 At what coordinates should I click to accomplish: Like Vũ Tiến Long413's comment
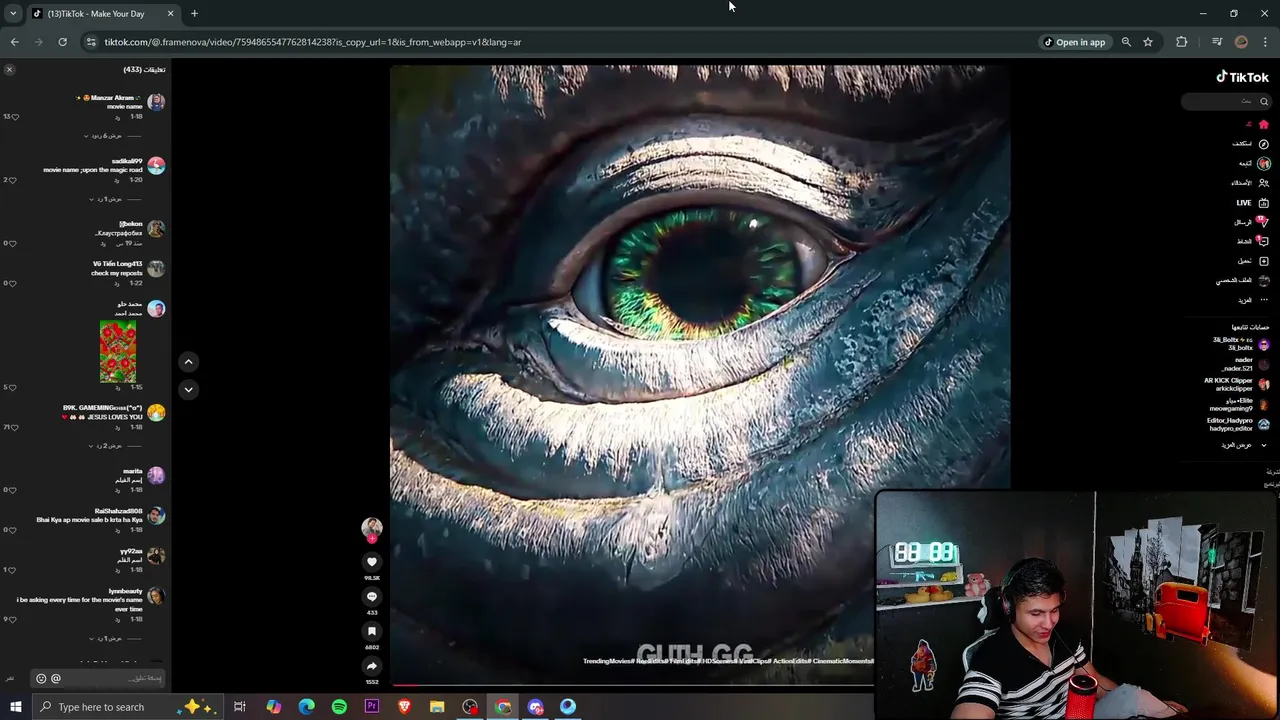click(13, 283)
